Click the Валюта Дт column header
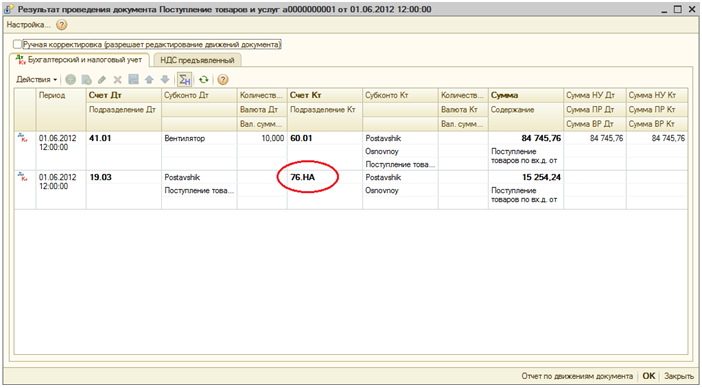 [x=262, y=110]
